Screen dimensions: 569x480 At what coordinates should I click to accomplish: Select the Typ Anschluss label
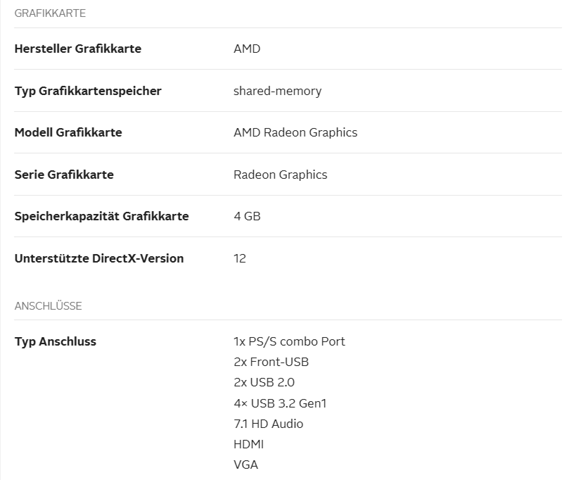tap(55, 342)
